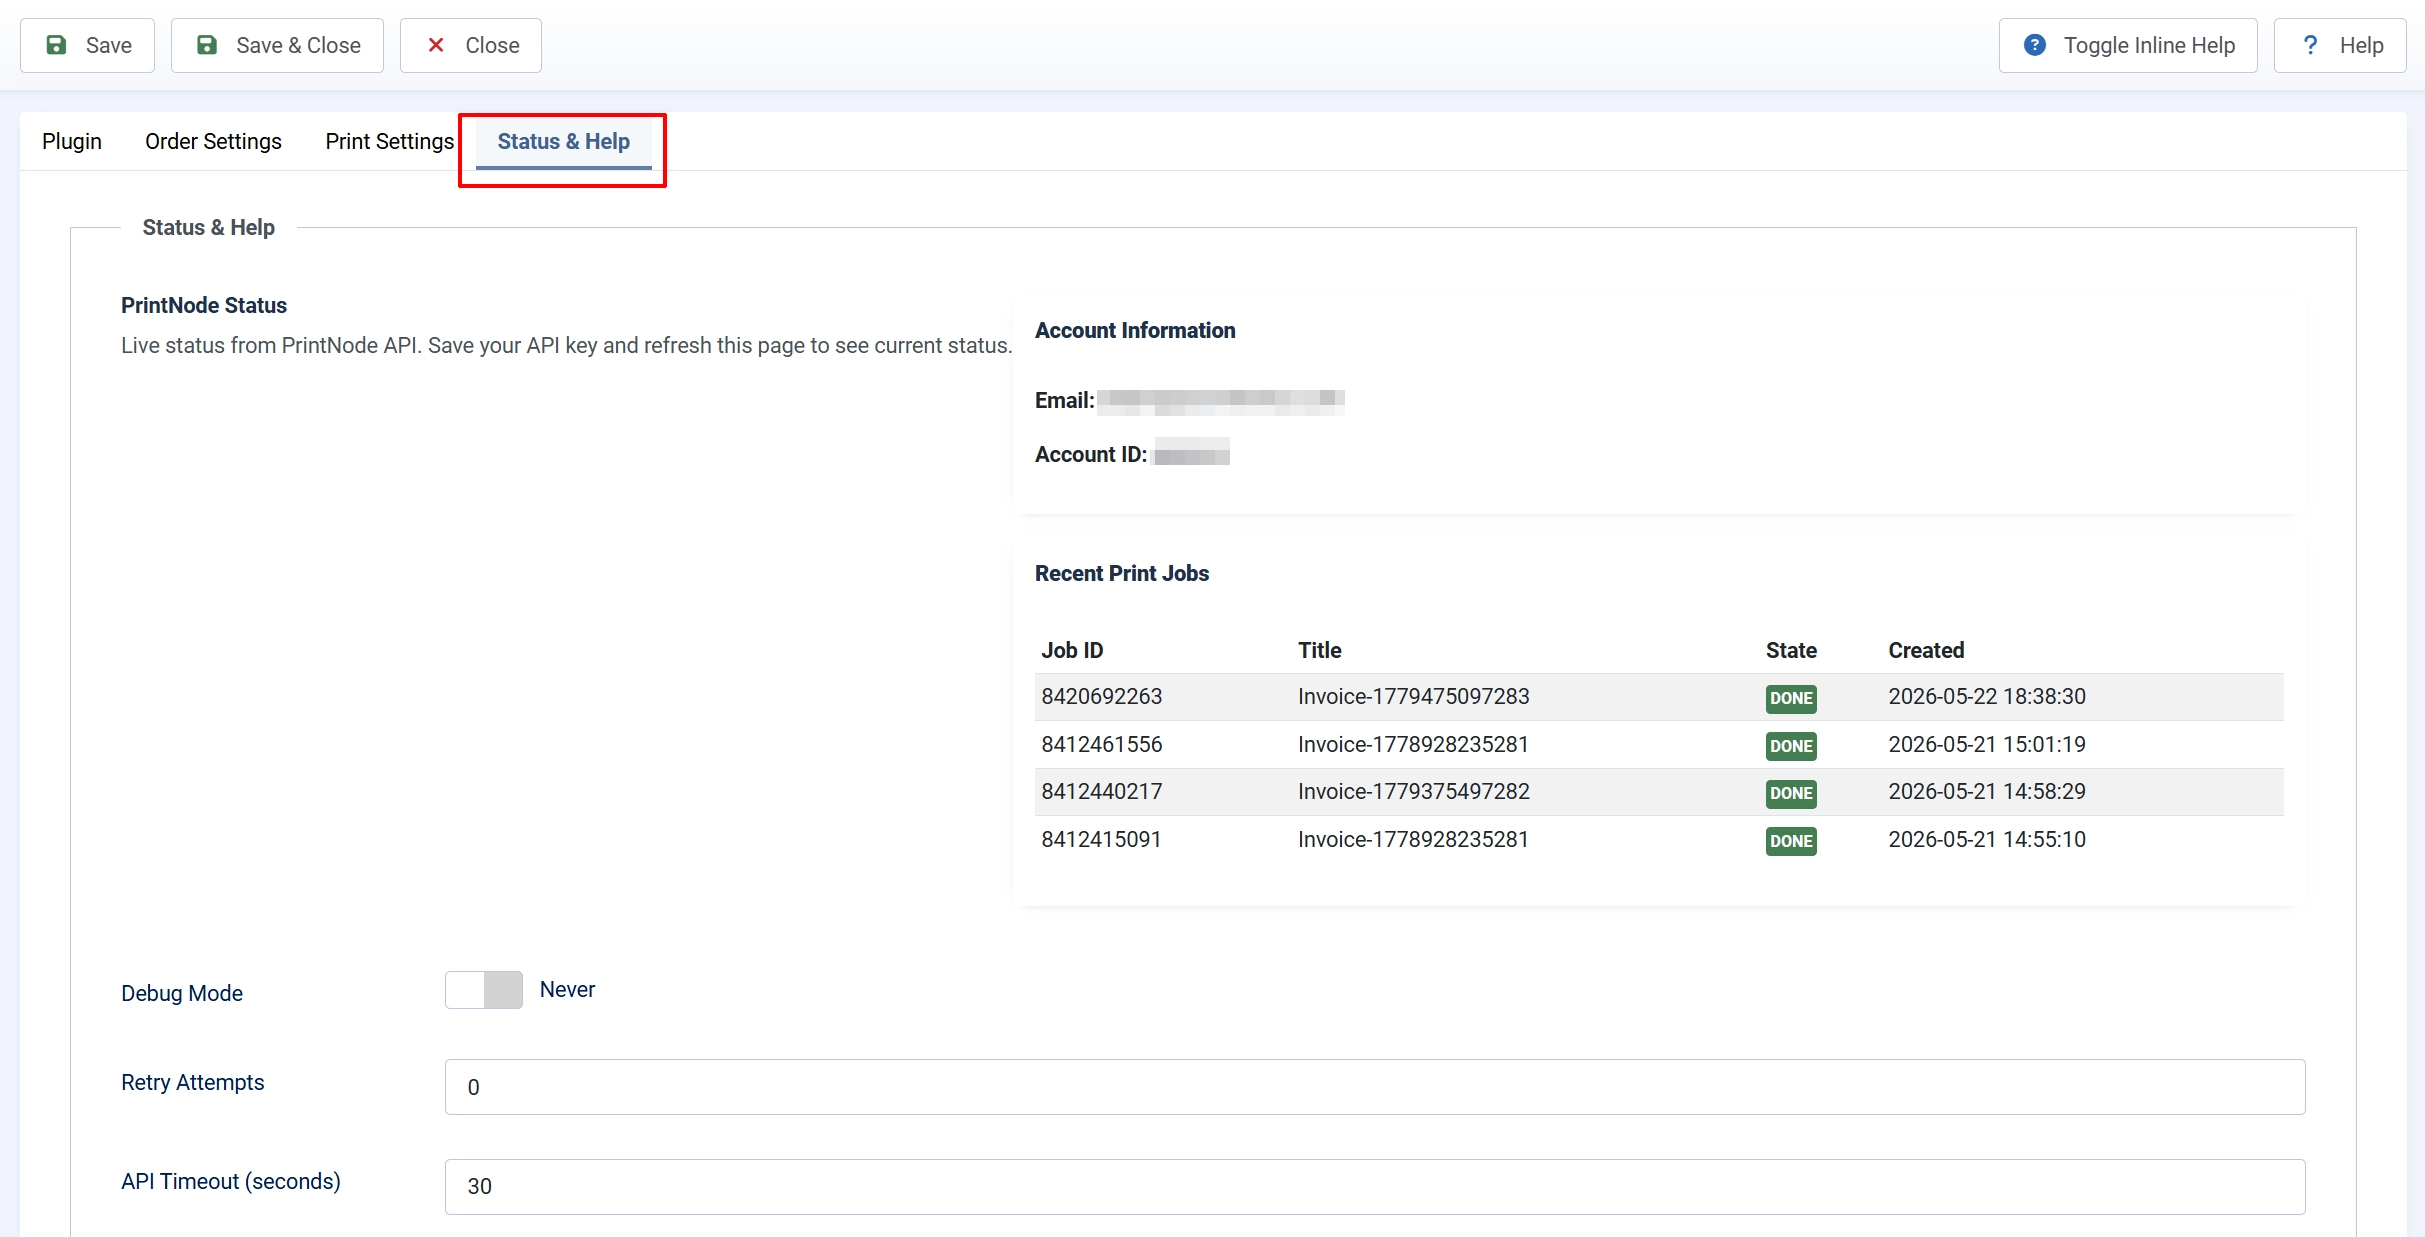
Task: Click the Save & Close floppy icon
Action: tap(207, 45)
